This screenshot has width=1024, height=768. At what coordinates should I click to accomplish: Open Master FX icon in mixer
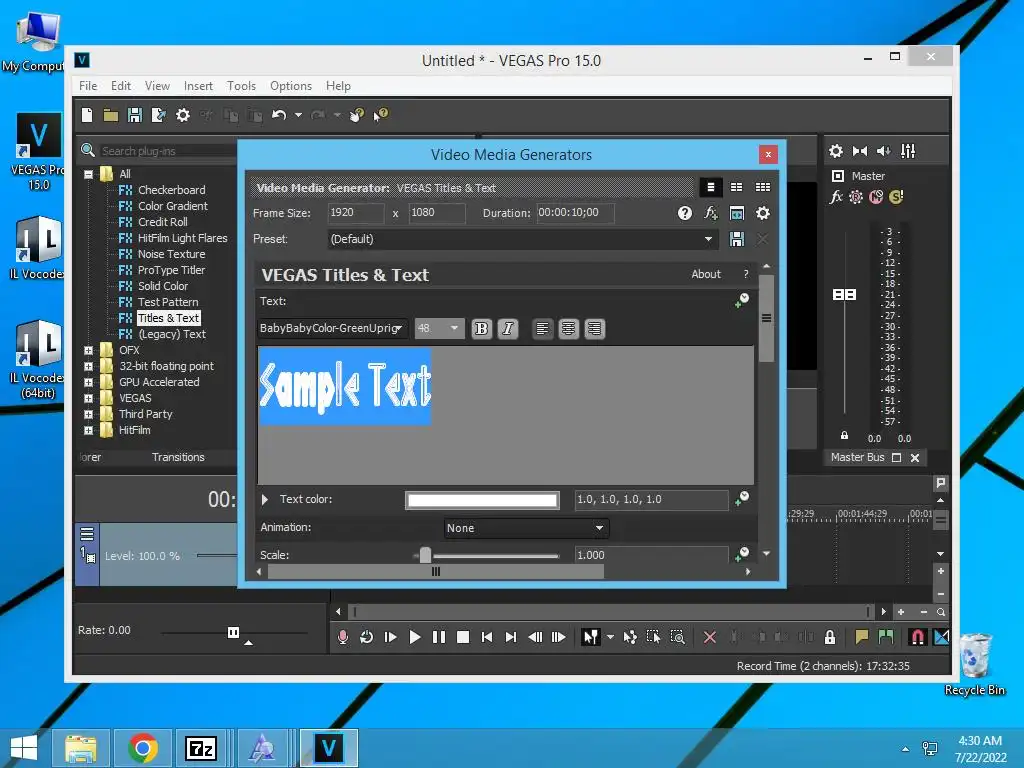pos(836,197)
